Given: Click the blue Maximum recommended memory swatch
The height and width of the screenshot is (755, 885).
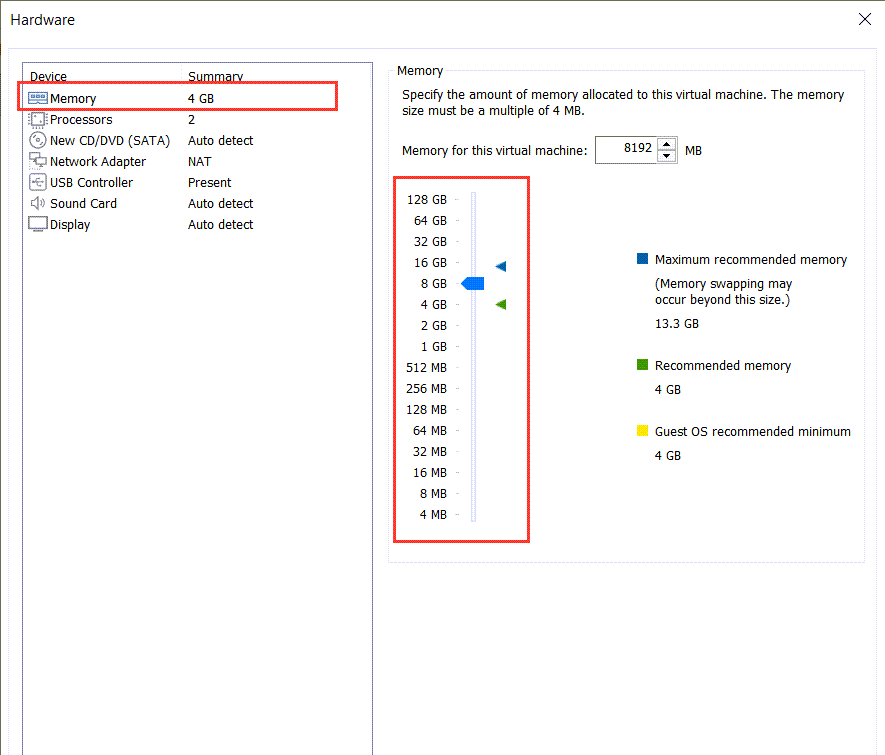Looking at the screenshot, I should pos(642,259).
